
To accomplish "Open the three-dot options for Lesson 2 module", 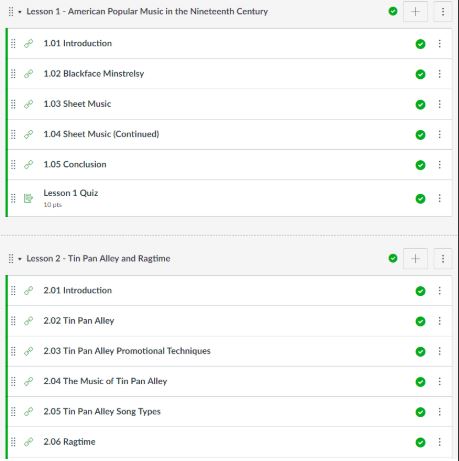I will [443, 259].
